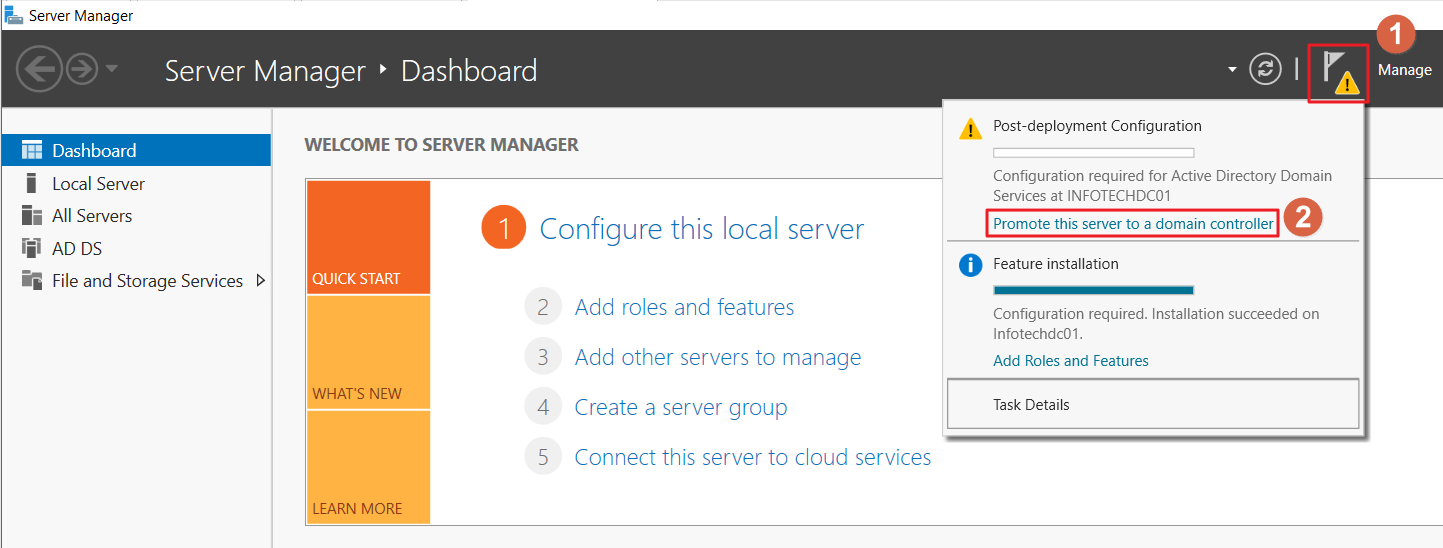Image resolution: width=1443 pixels, height=548 pixels.
Task: Click the Server Manager title bar icon
Action: [14, 15]
